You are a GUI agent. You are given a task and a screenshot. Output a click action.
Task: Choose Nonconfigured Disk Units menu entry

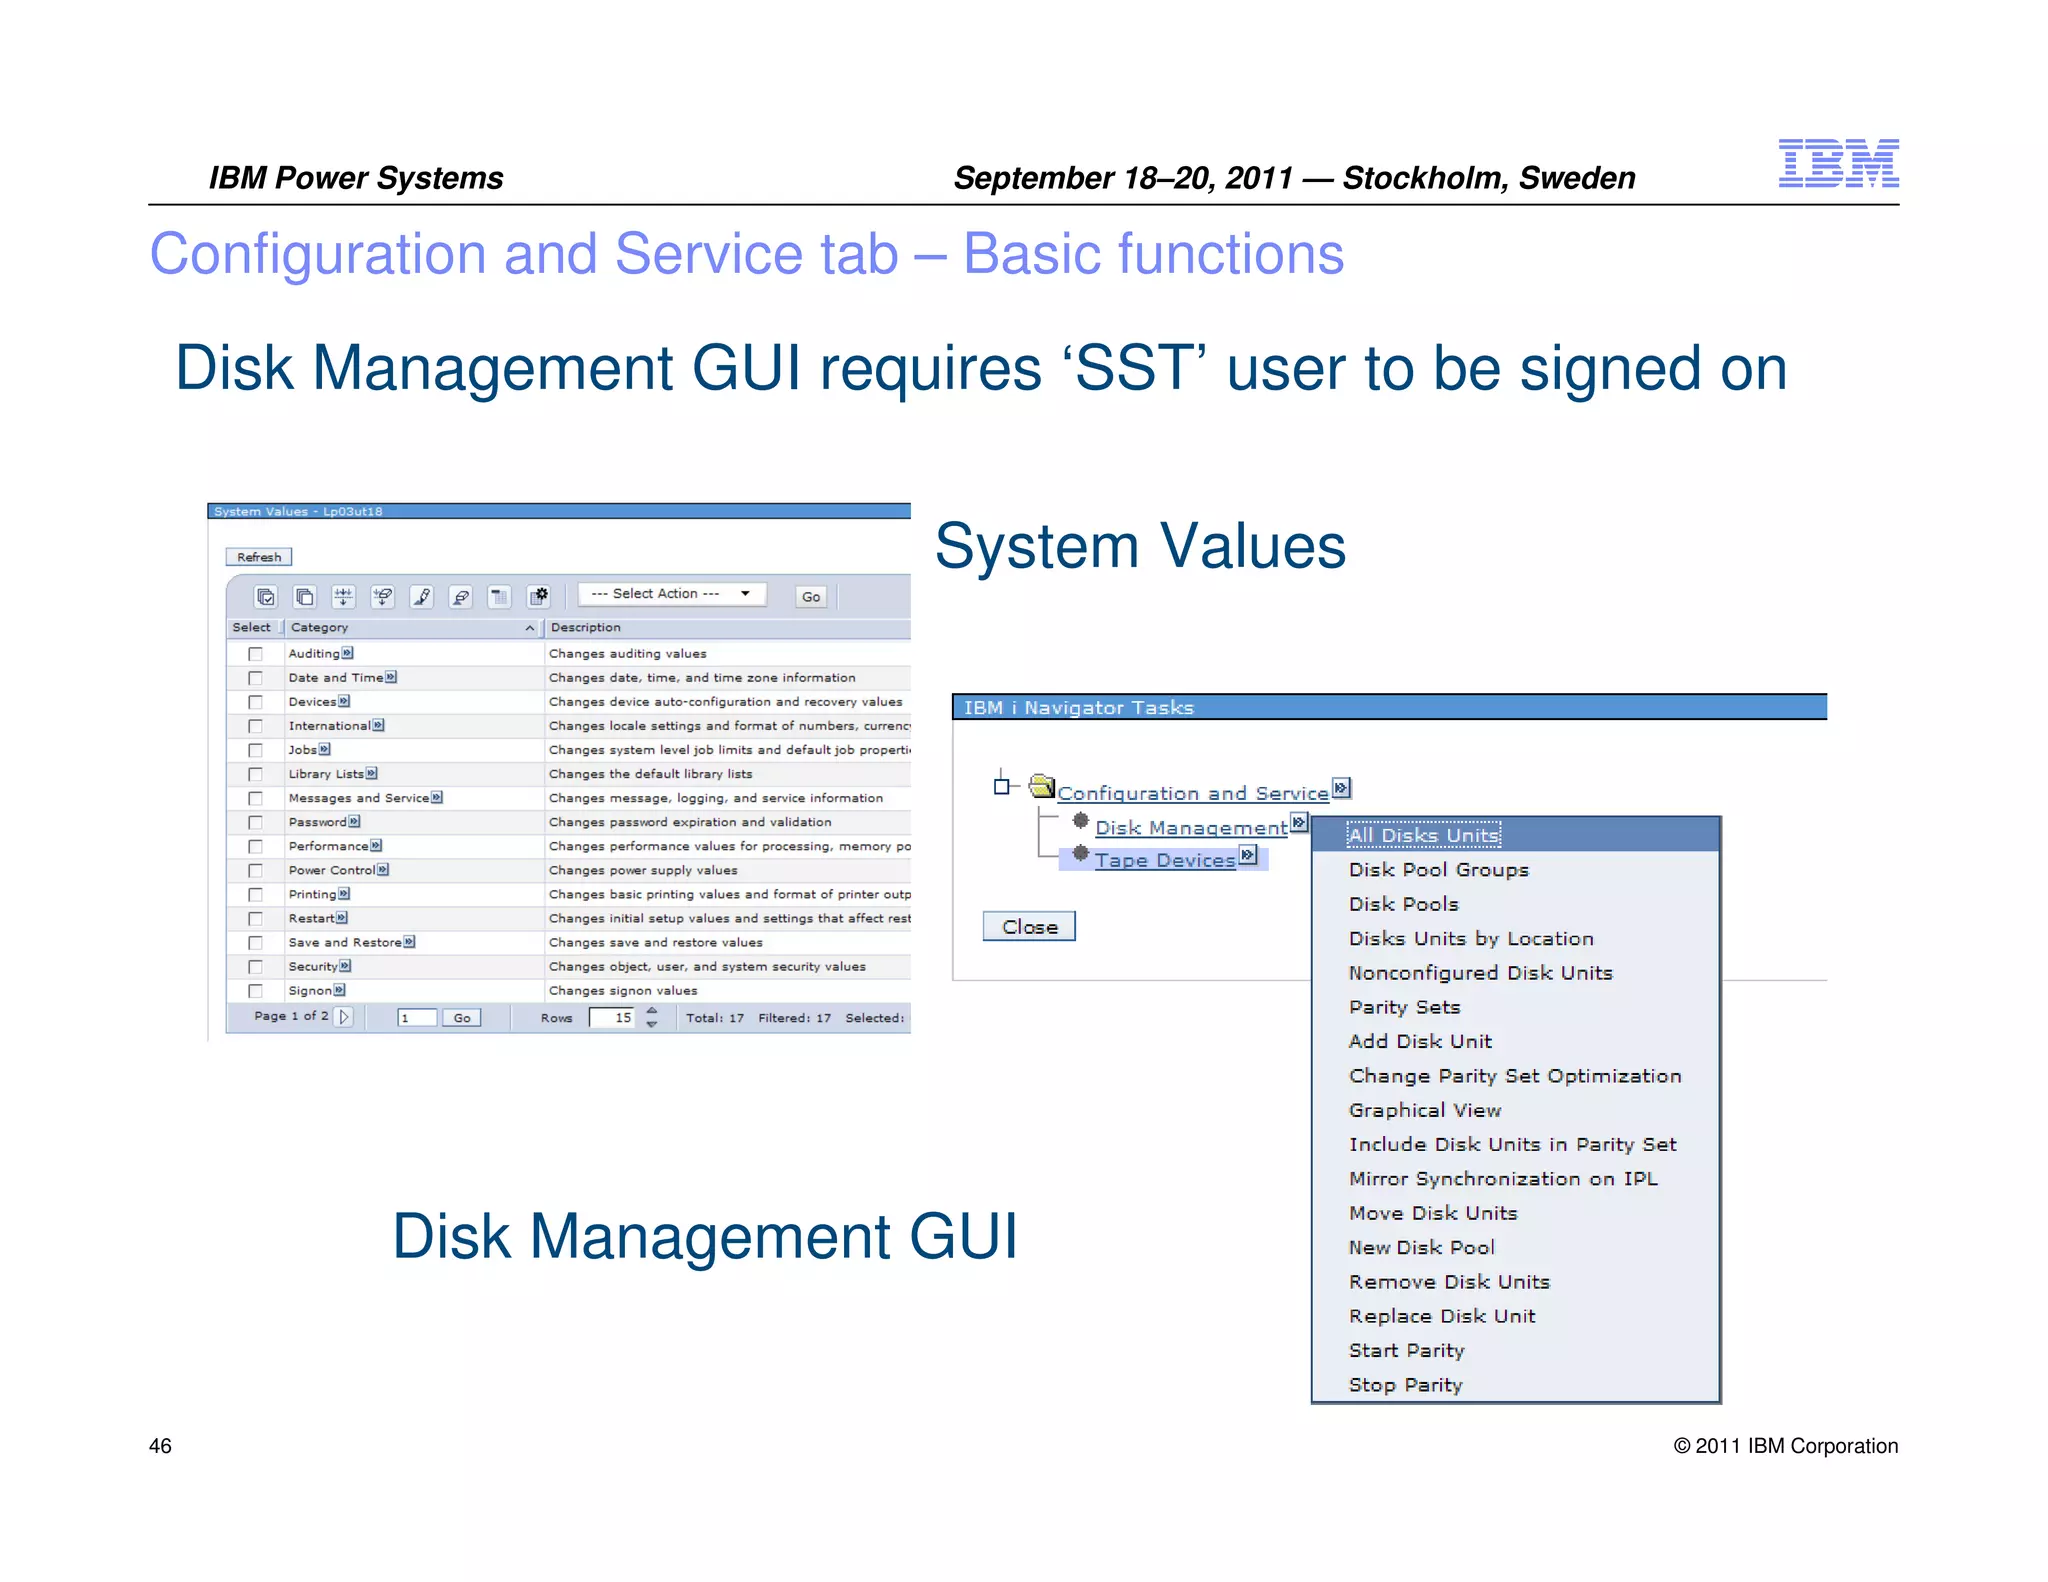1515,972
